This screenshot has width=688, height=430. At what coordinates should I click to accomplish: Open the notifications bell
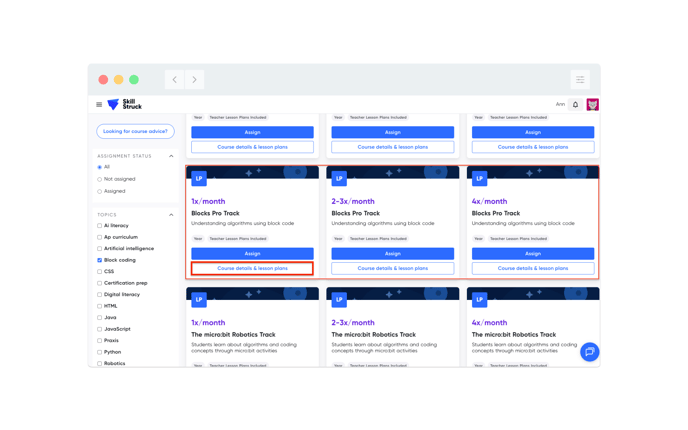[575, 105]
